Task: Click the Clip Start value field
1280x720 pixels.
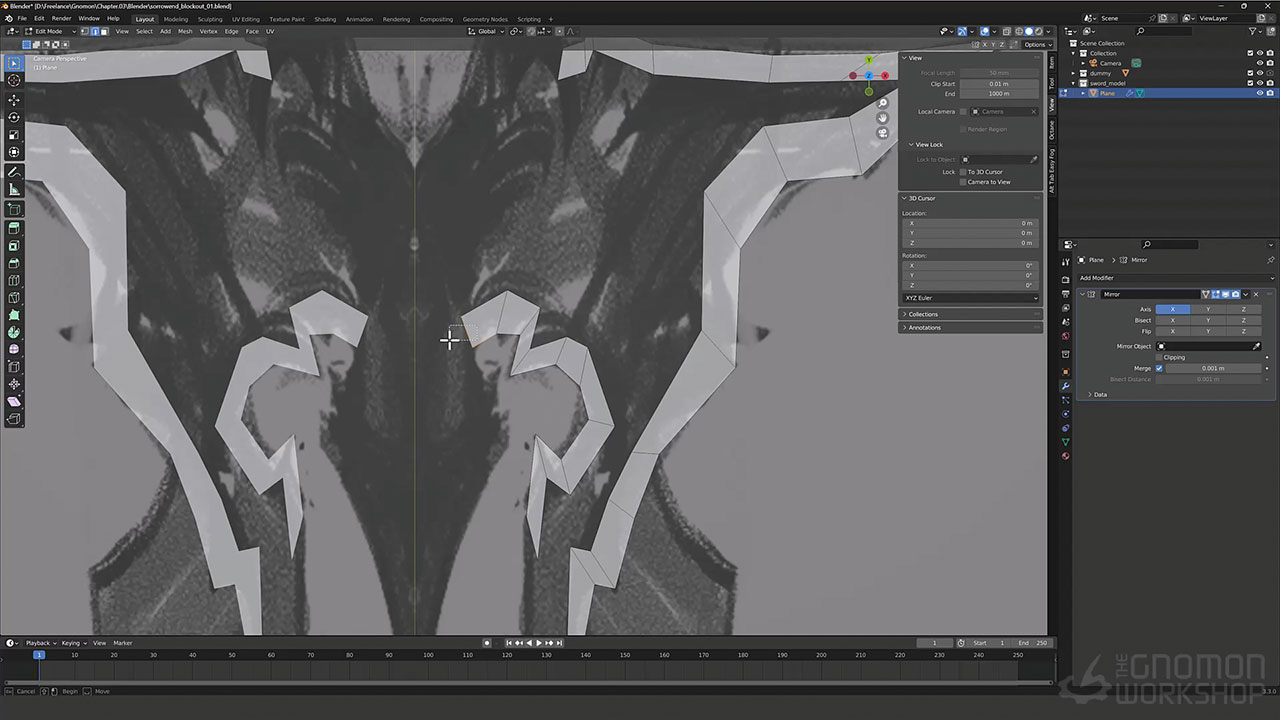Action: (x=998, y=83)
